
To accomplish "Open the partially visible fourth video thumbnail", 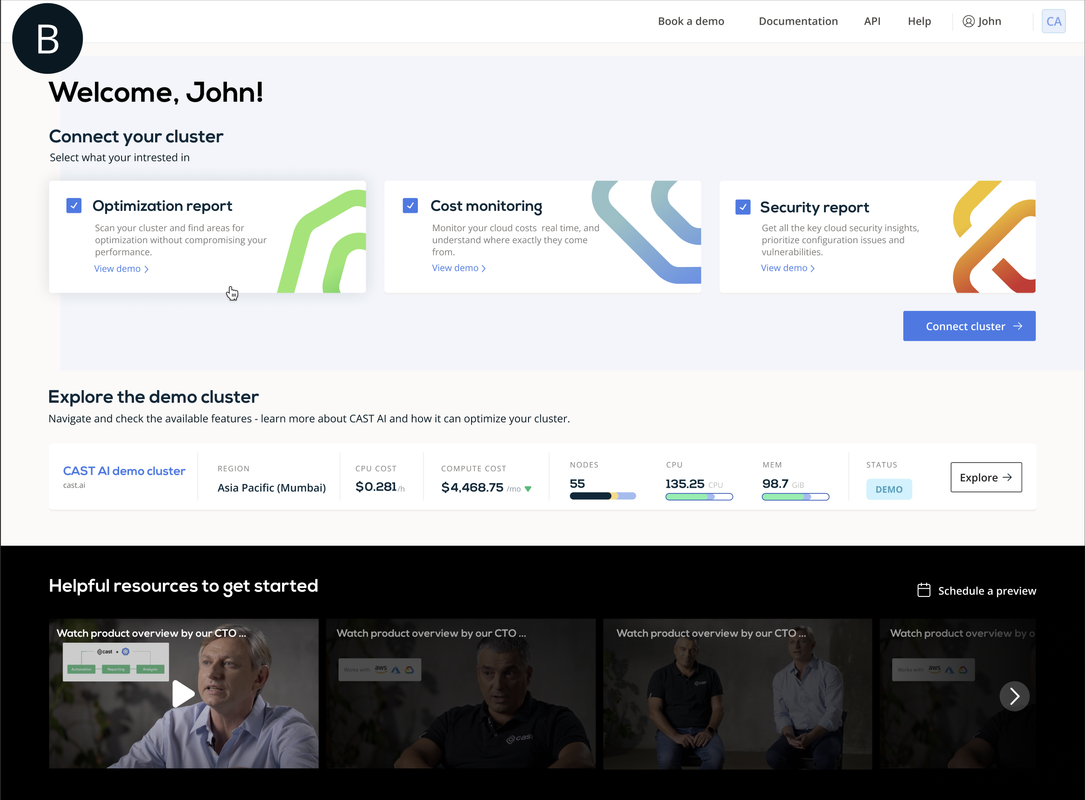I will (x=958, y=693).
